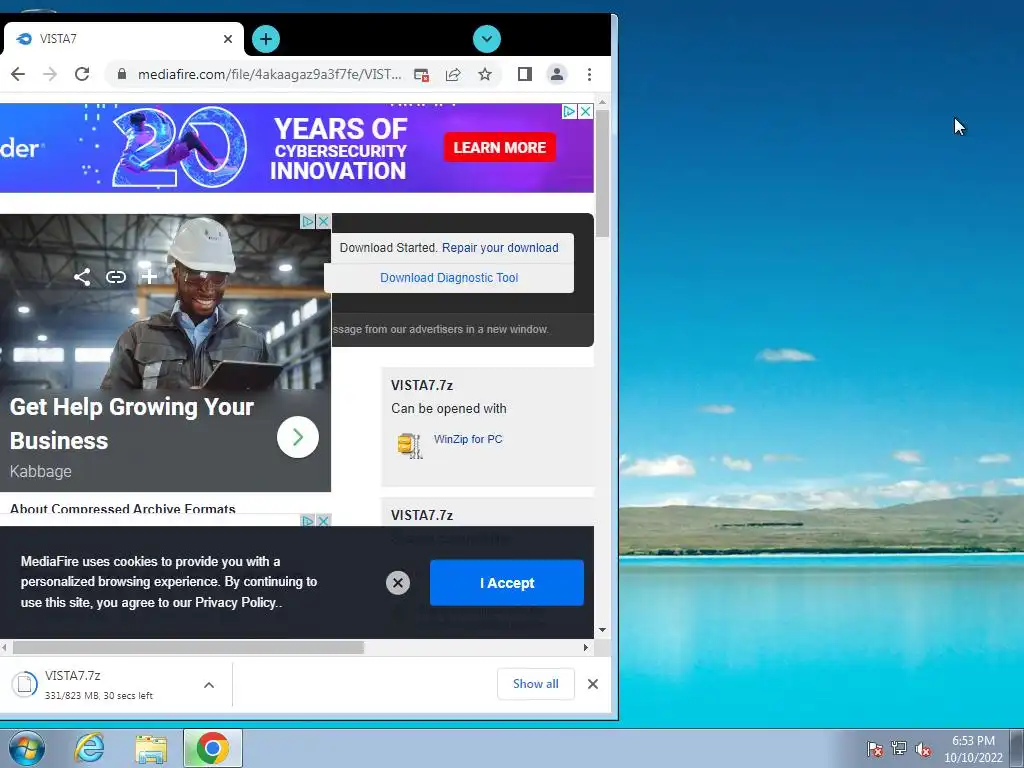Viewport: 1024px width, 768px height.
Task: Open the Windows Start menu
Action: coord(26,748)
